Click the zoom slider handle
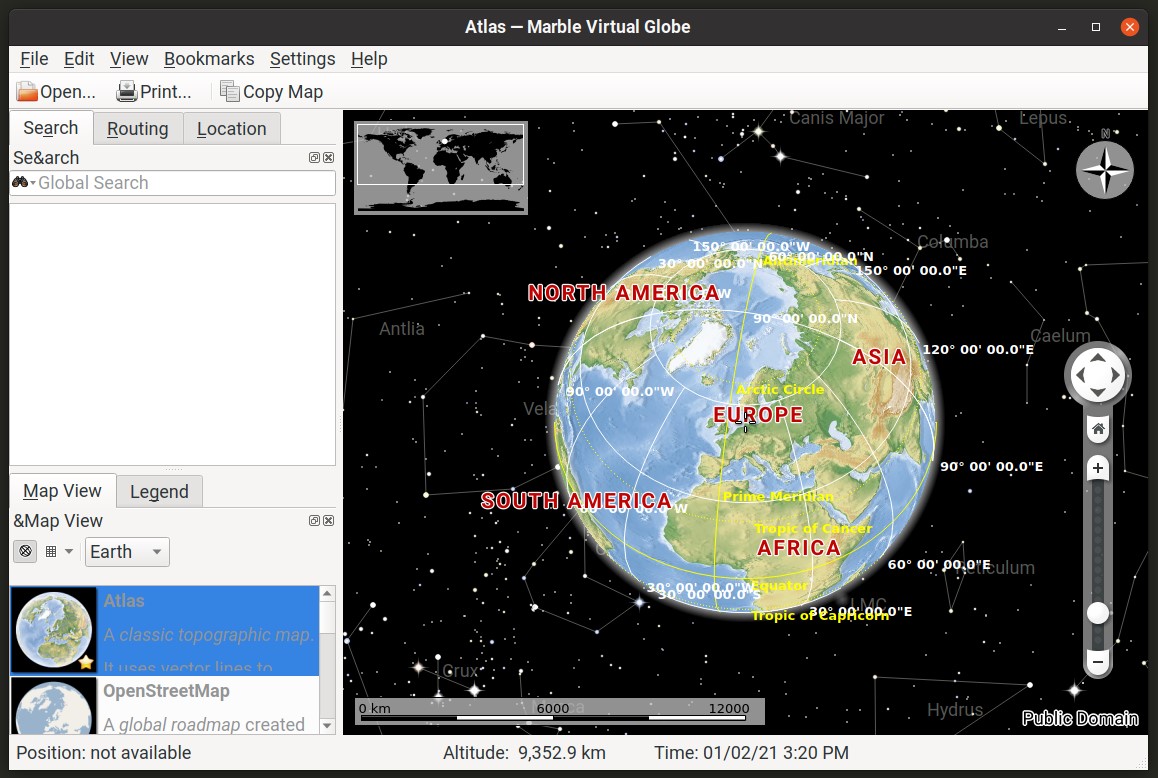This screenshot has width=1158, height=778. 1098,613
